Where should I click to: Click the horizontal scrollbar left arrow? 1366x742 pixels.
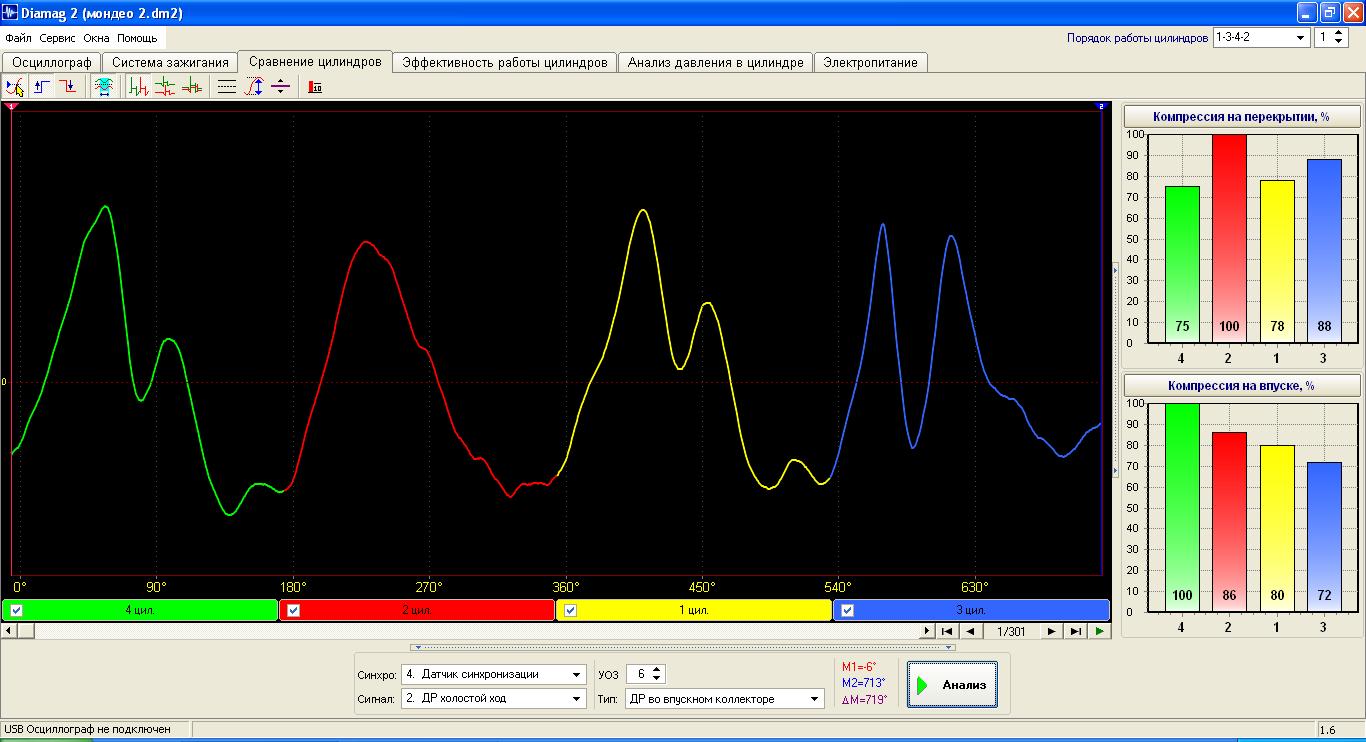[9, 631]
